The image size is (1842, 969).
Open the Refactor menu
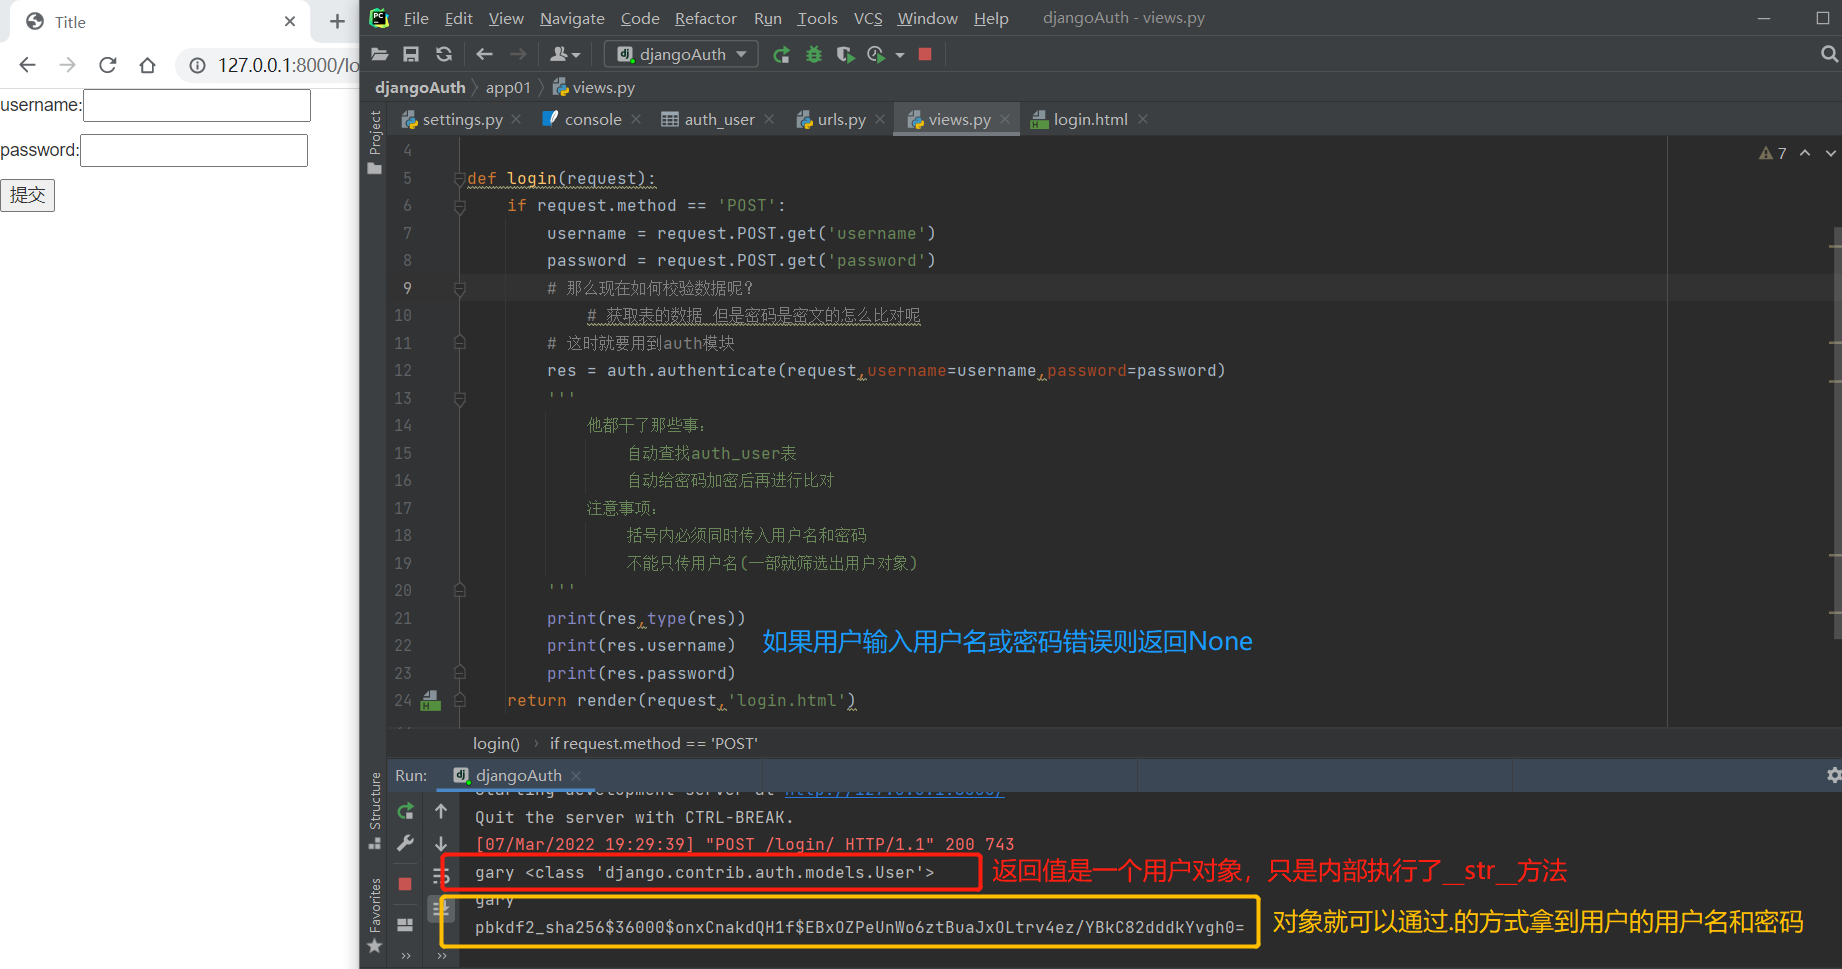click(705, 18)
